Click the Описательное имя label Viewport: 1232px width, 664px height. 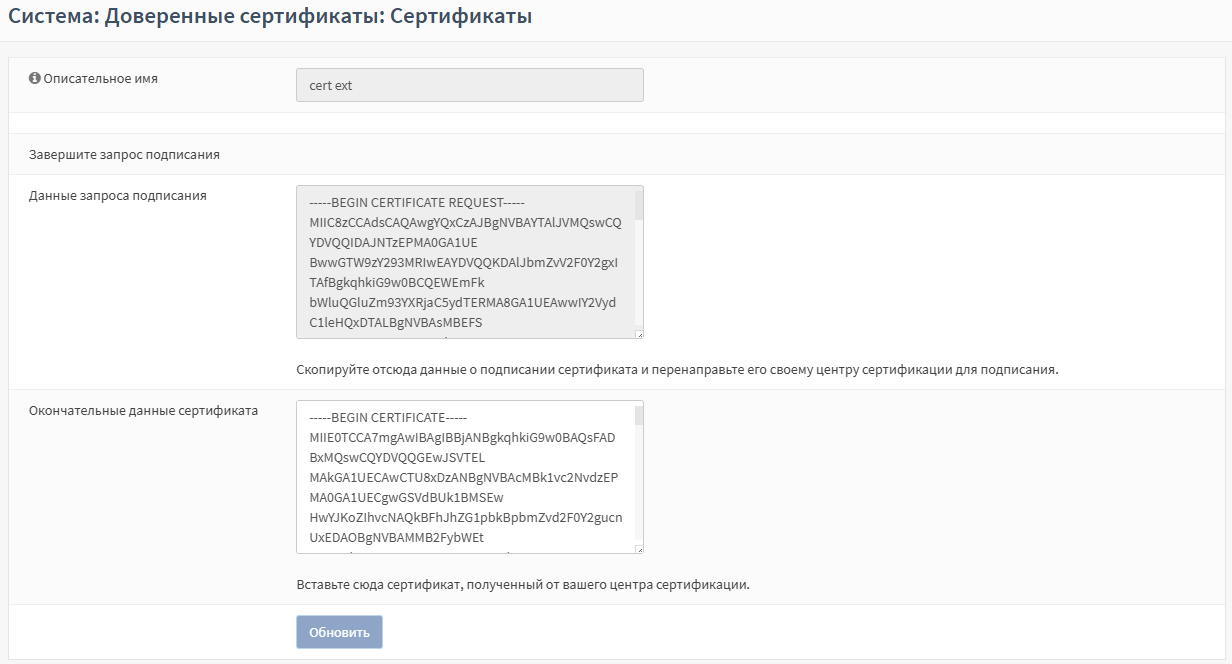point(100,78)
